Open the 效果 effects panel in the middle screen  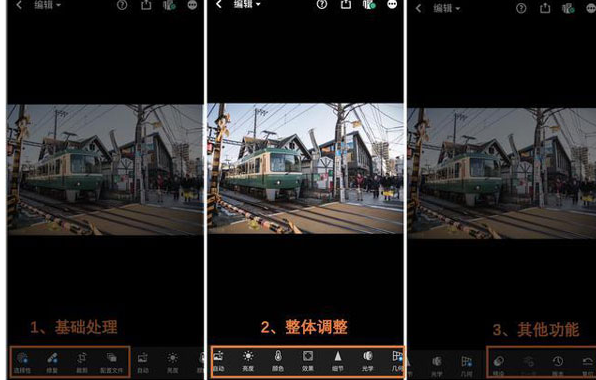[x=308, y=361]
